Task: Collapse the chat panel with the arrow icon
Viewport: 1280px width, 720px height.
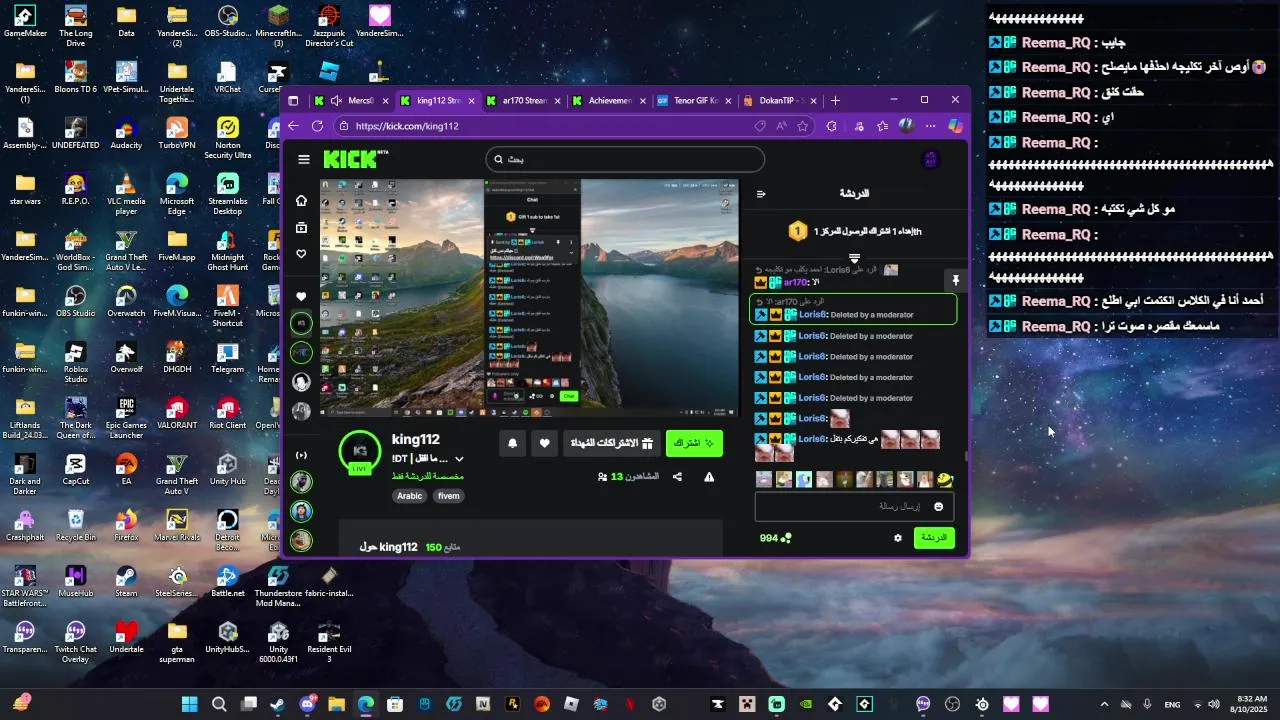Action: pyautogui.click(x=761, y=194)
